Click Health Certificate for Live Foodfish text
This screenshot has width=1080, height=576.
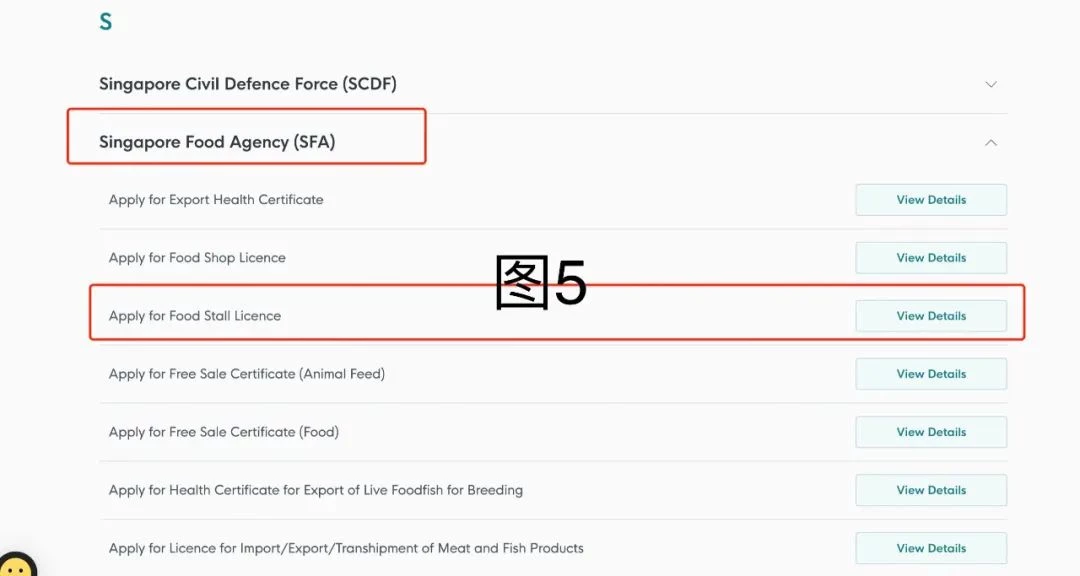coord(315,490)
